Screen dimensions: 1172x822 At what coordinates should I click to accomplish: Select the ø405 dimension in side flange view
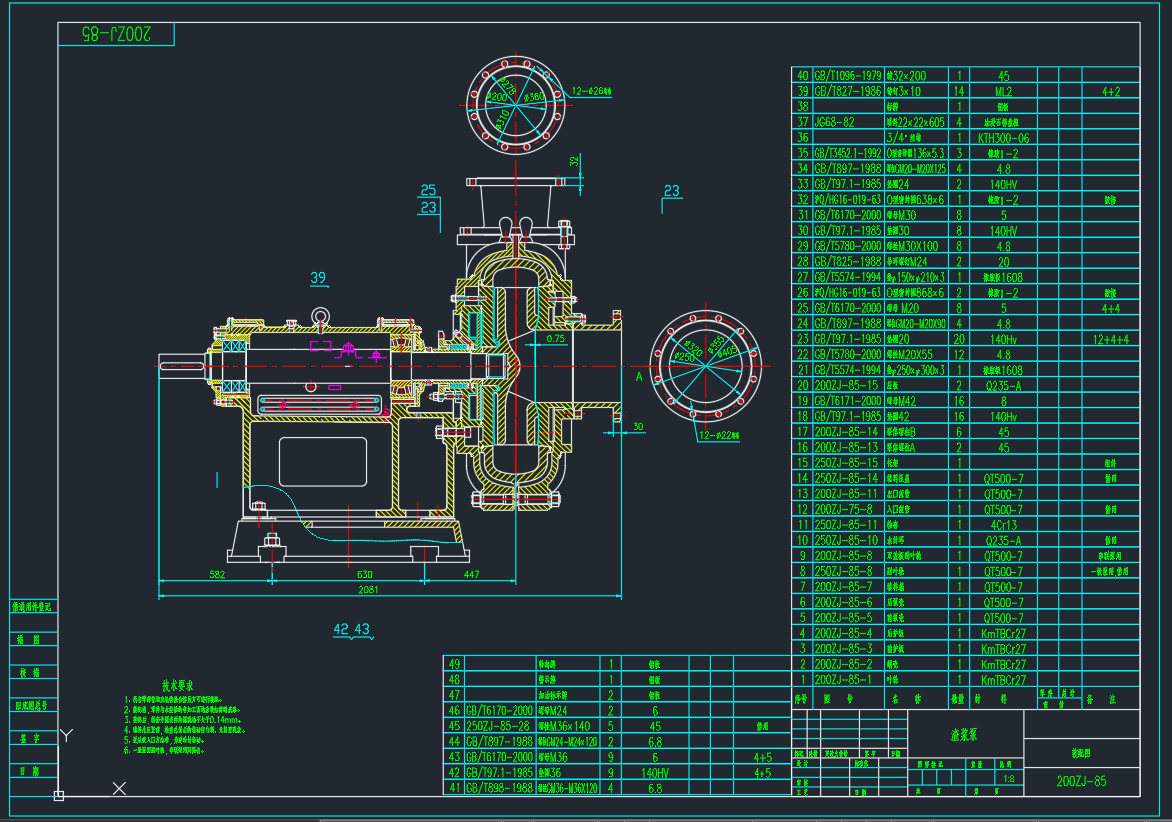[x=732, y=350]
